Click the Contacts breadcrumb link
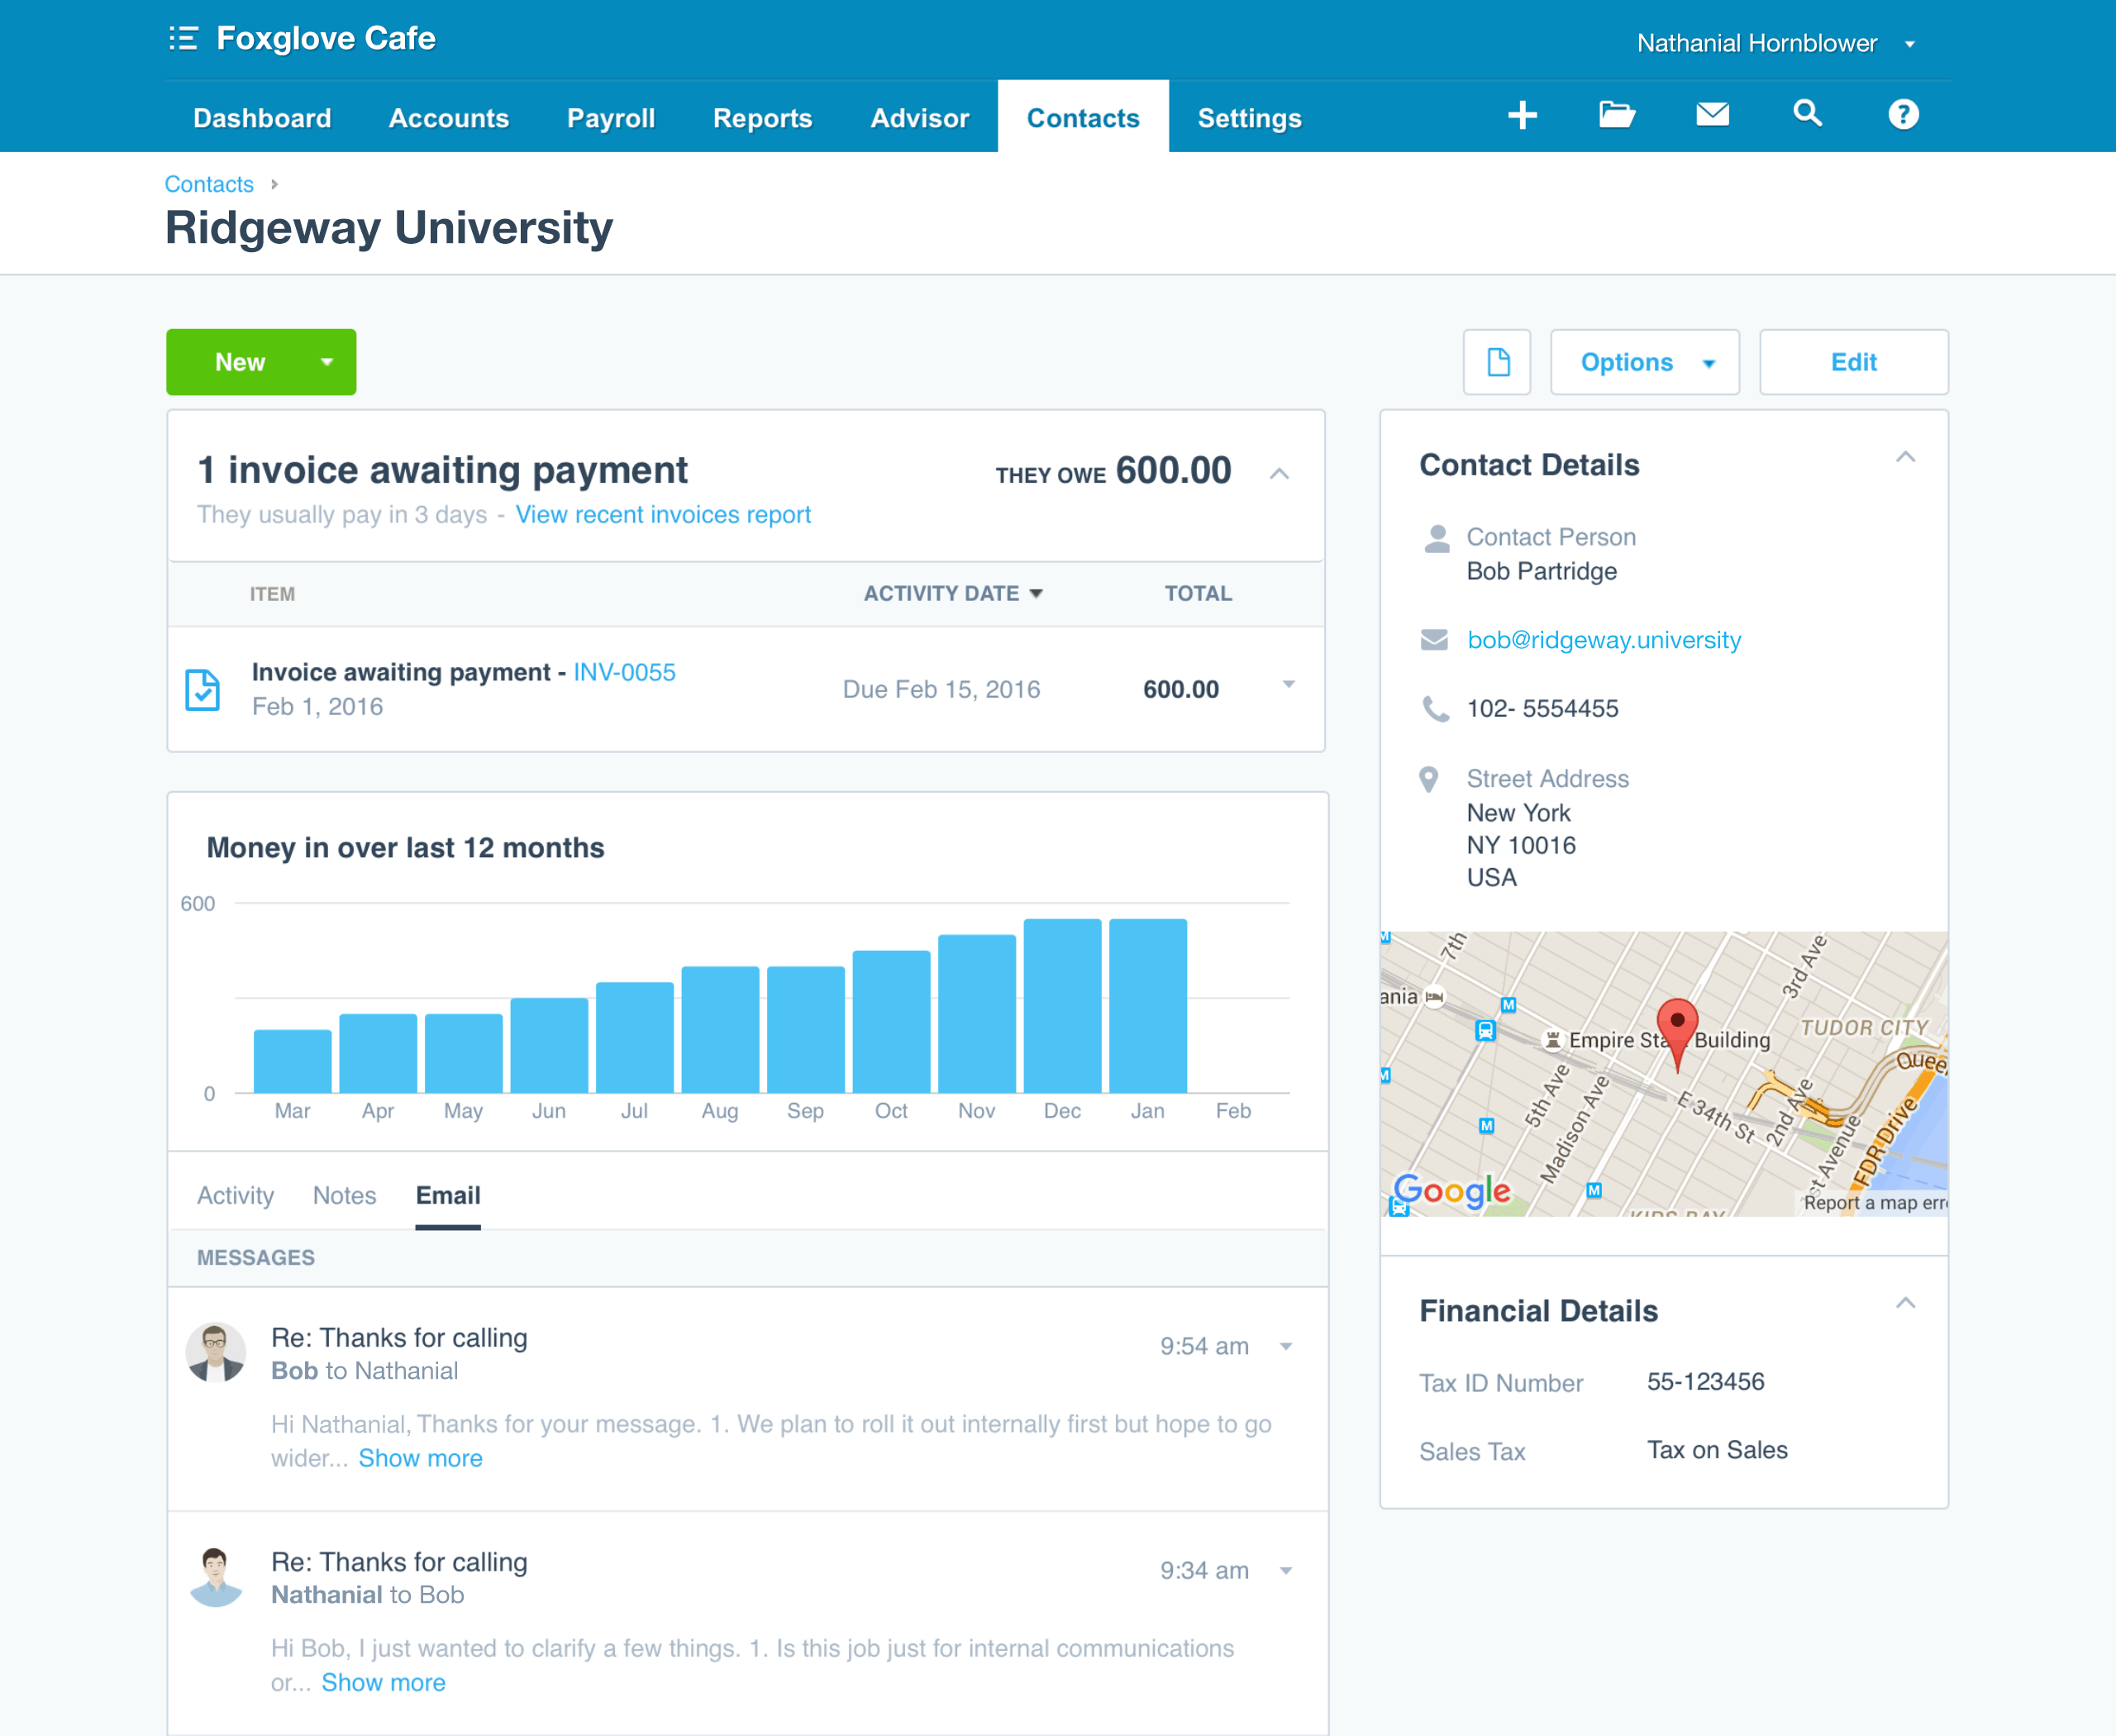Viewport: 2116px width, 1736px height. click(x=209, y=185)
